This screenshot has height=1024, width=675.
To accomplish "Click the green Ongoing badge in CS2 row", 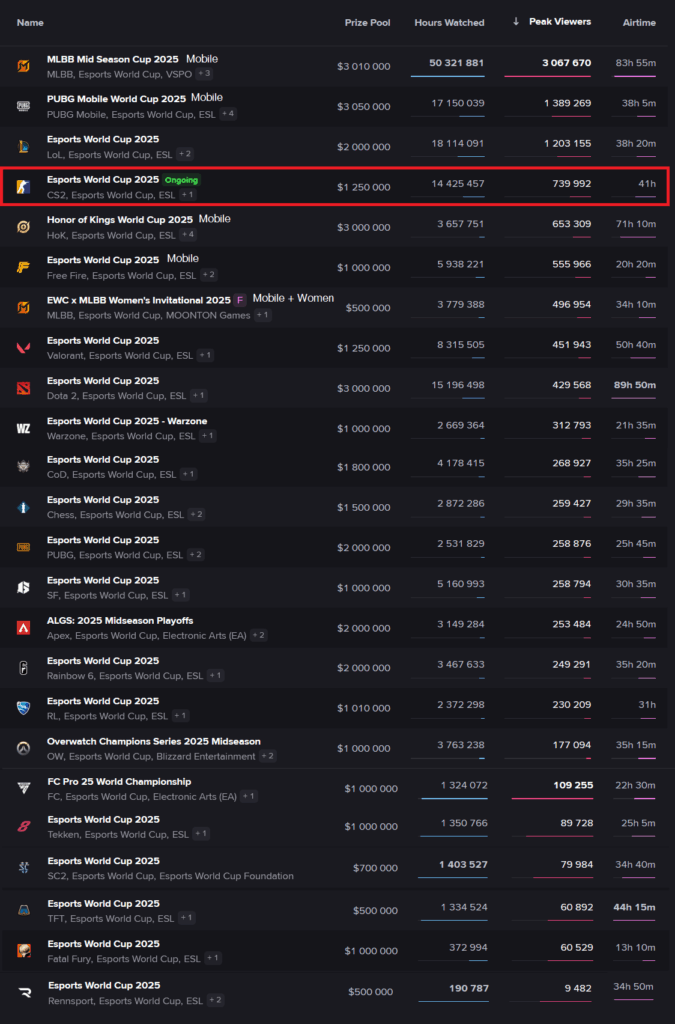I will tap(183, 180).
